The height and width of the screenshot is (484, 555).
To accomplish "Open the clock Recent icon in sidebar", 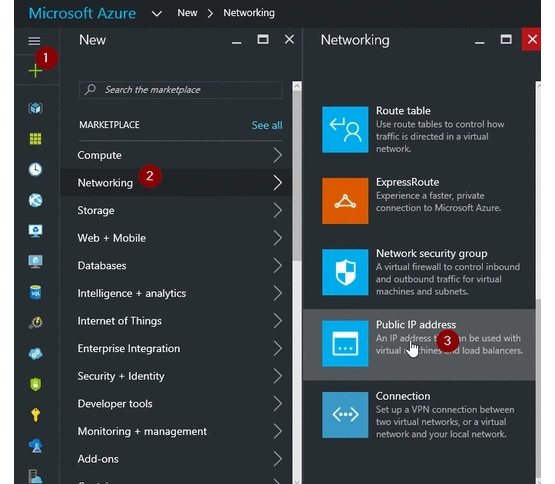I will 35,169.
